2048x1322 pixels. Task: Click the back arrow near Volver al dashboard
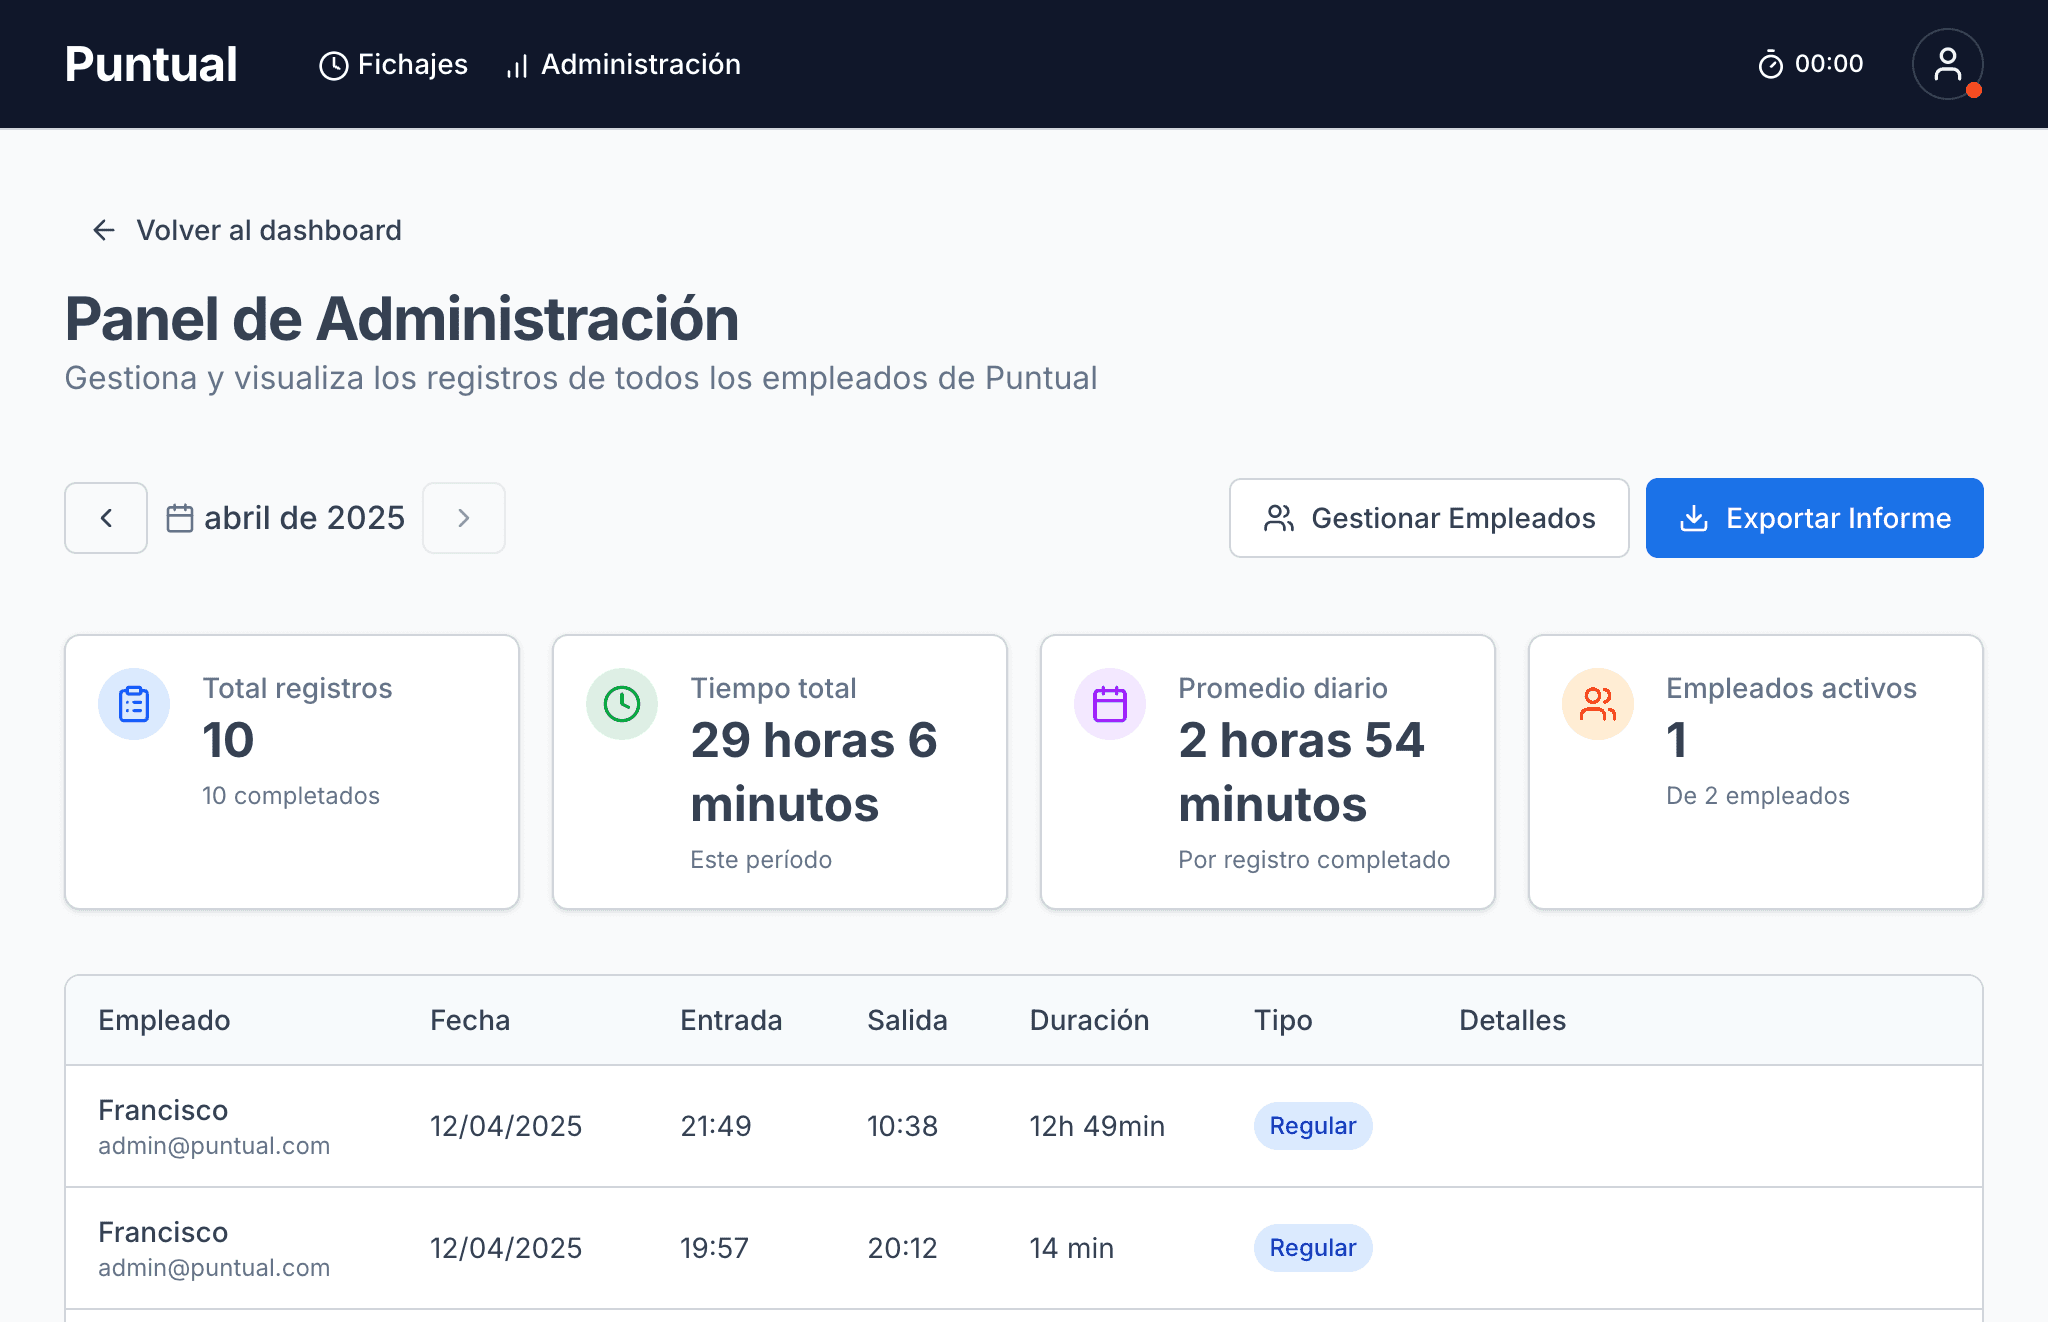pos(105,230)
